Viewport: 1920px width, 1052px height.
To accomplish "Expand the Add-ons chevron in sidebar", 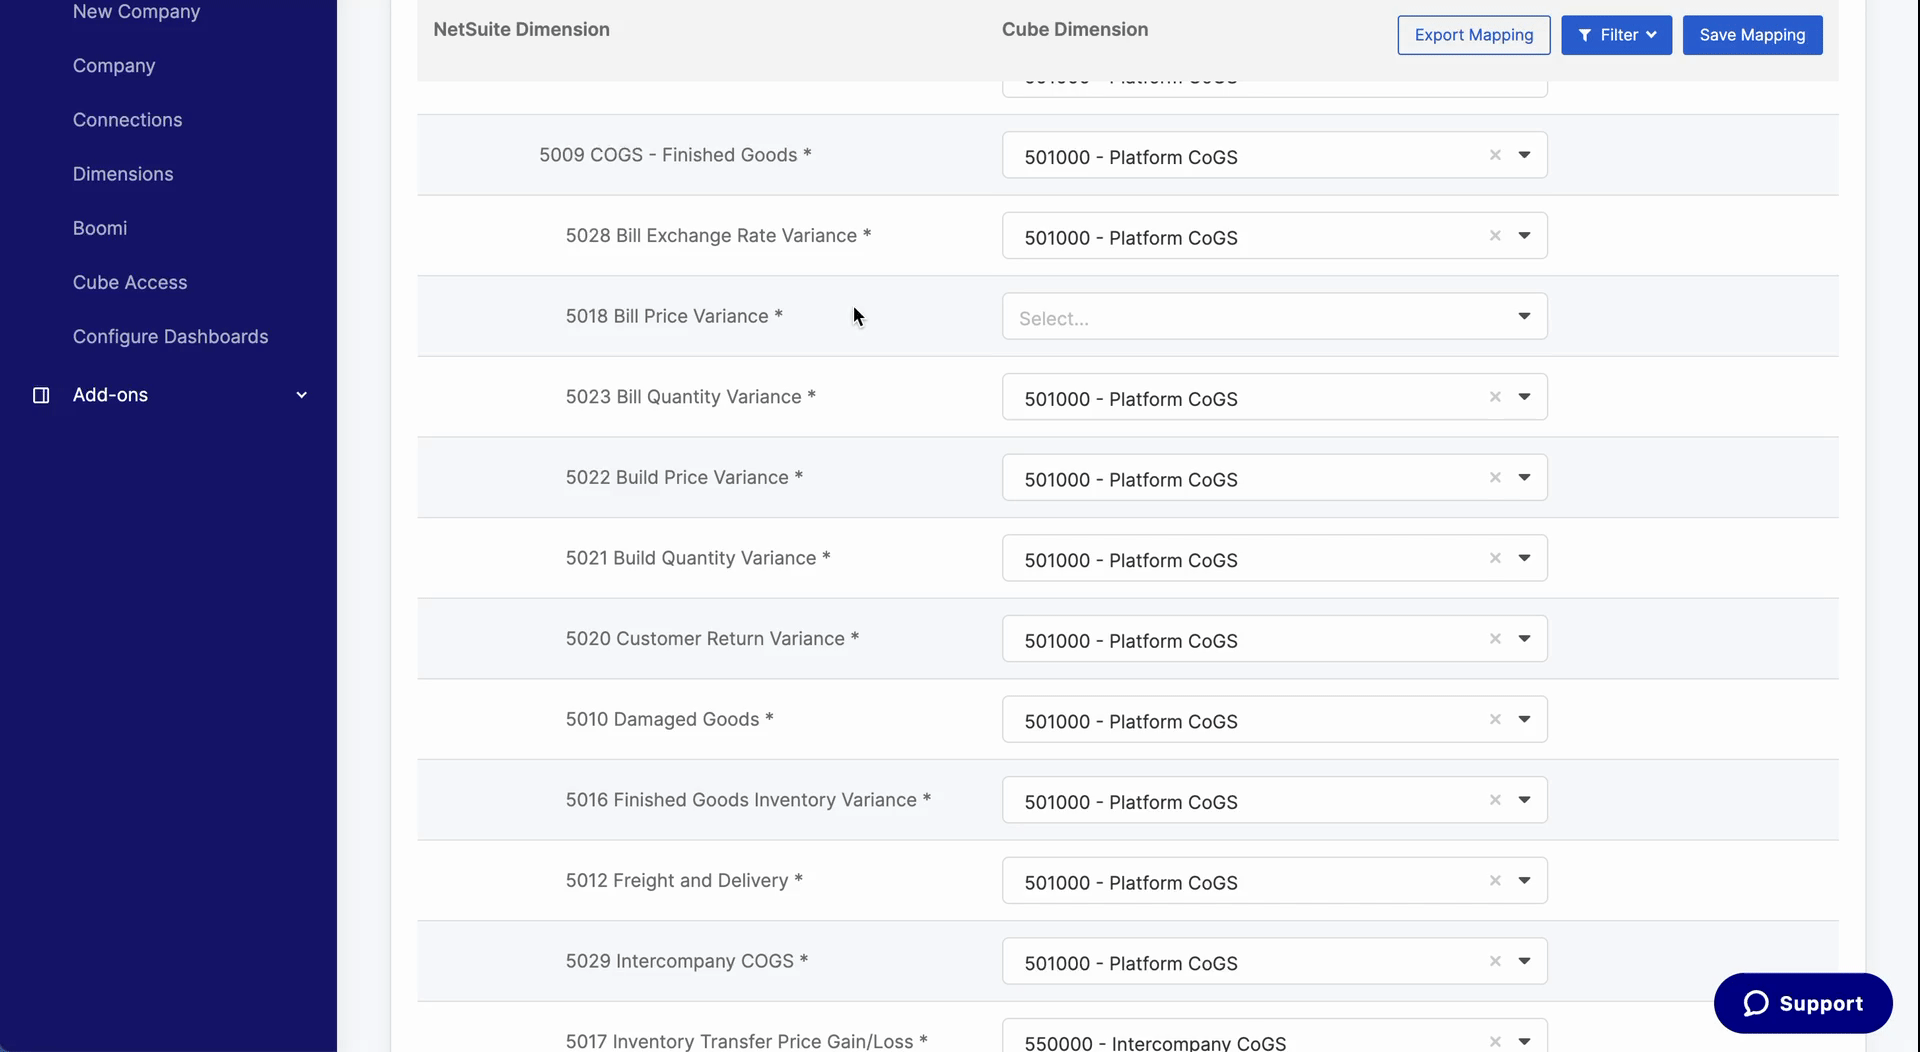I will [x=301, y=395].
